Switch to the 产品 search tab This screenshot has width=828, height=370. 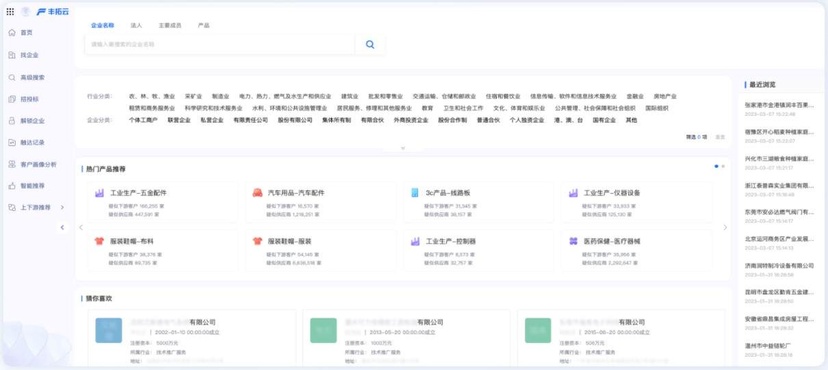(x=204, y=25)
